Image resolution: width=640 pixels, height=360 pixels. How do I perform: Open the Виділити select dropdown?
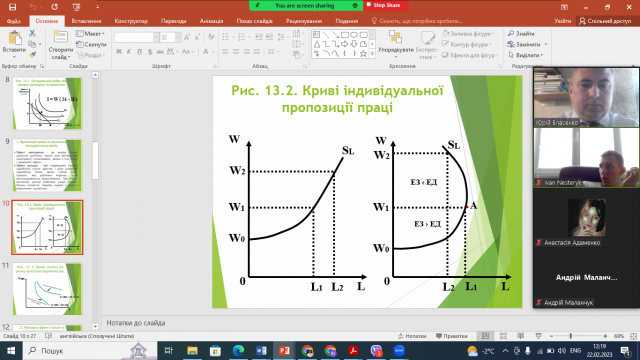pos(526,55)
